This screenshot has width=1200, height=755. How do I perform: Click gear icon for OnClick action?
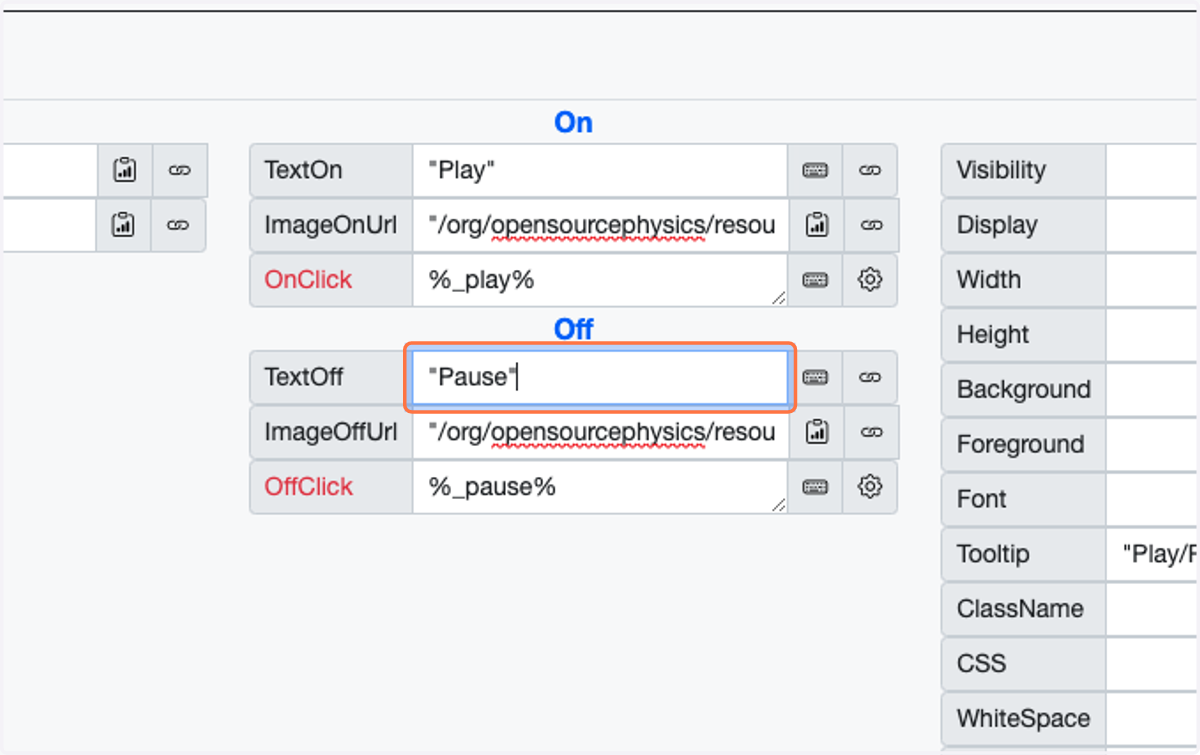870,280
